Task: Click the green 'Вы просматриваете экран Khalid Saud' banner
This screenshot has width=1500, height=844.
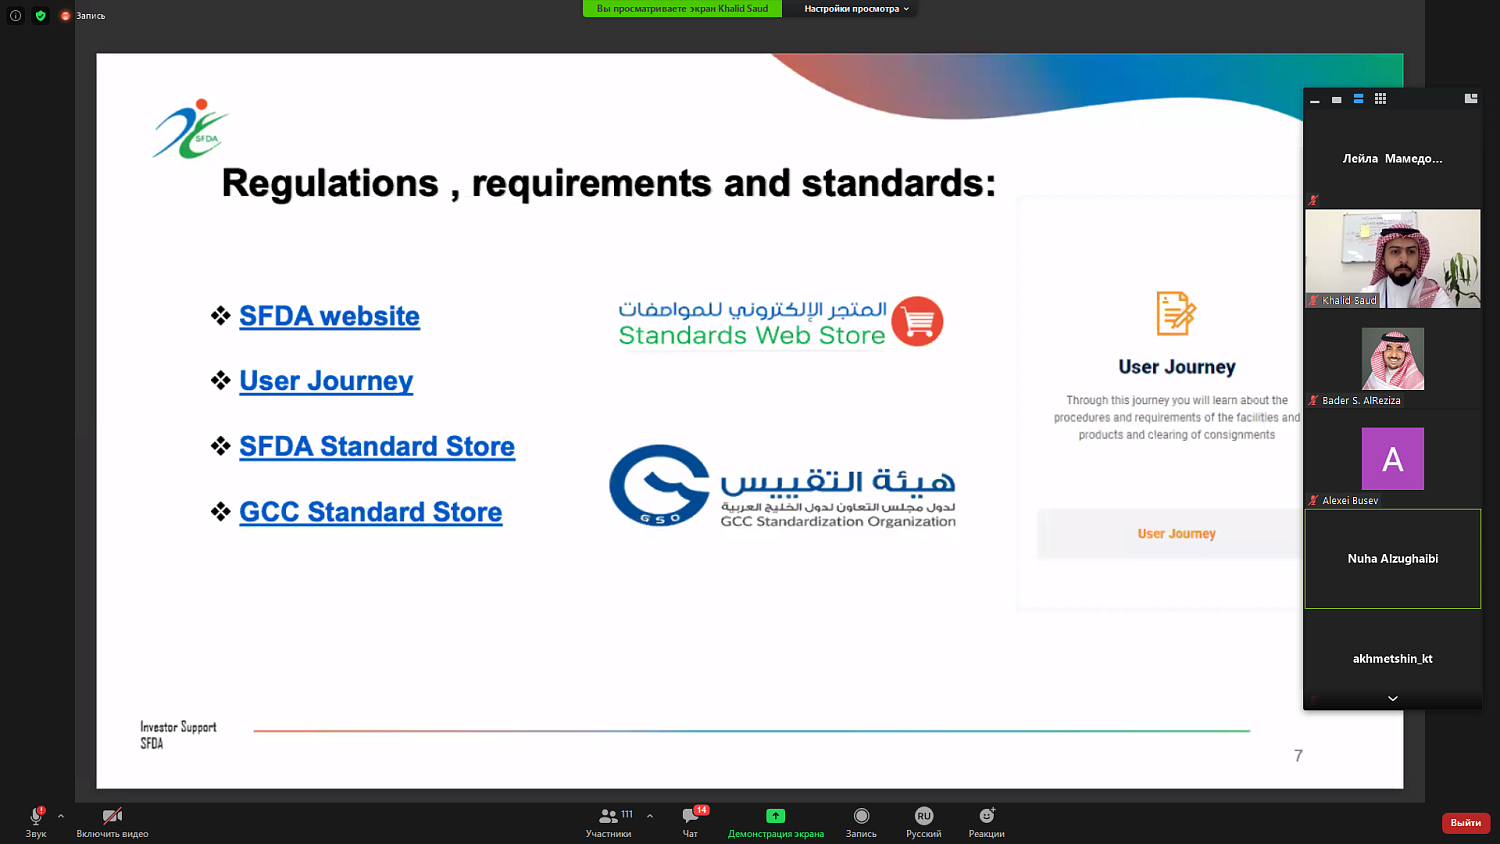Action: click(682, 8)
